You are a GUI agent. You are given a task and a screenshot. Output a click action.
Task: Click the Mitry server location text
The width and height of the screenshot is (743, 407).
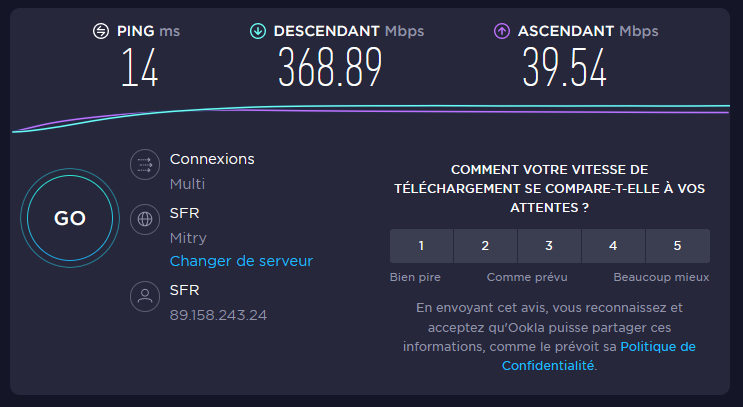pos(188,238)
